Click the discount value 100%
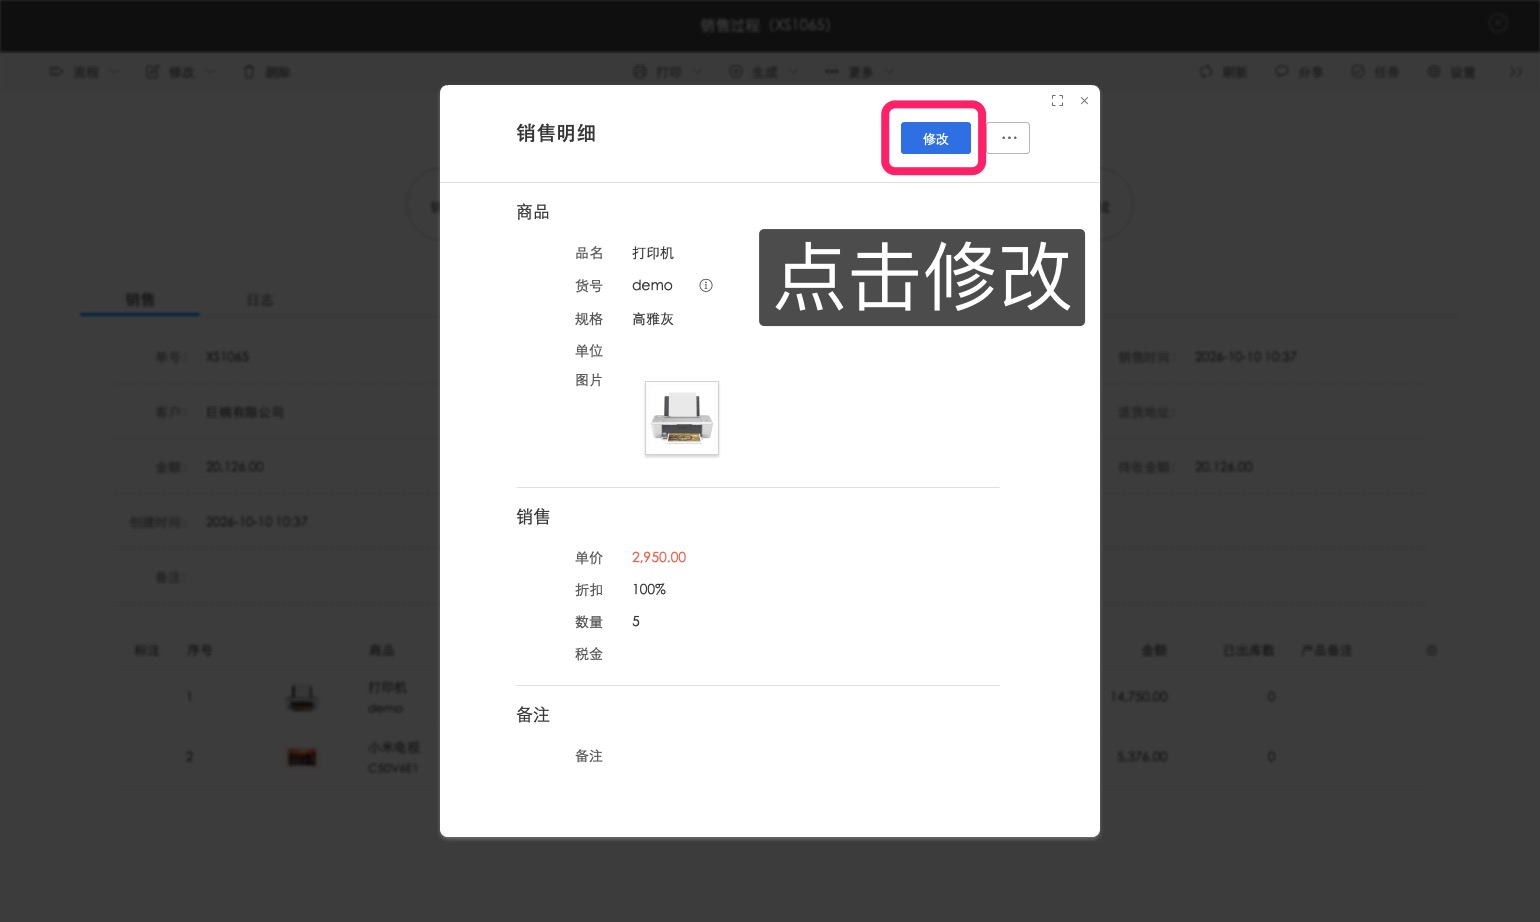Image resolution: width=1540 pixels, height=922 pixels. coord(649,589)
